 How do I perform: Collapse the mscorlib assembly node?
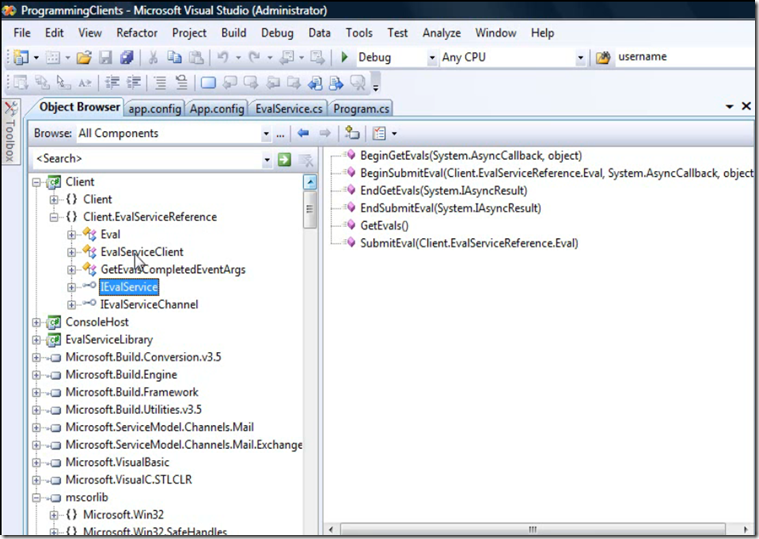(36, 497)
